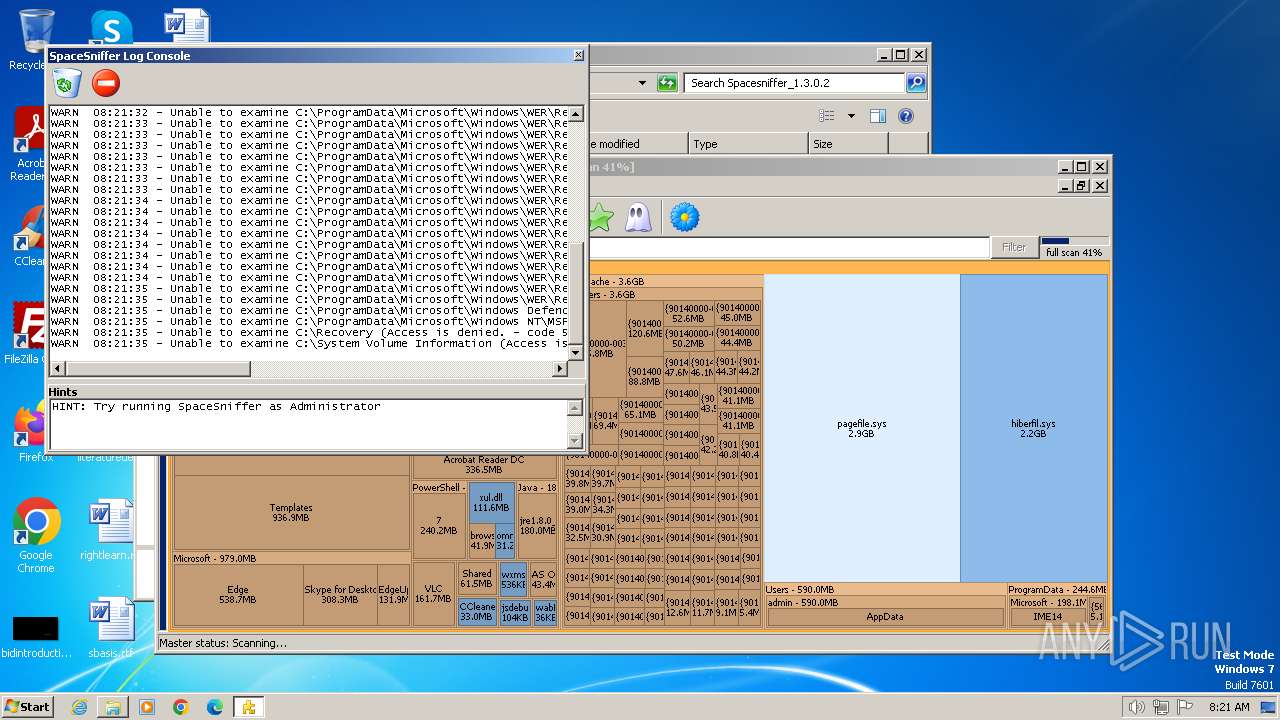Click the SpaceSniffer taskbar button
The image size is (1280, 720).
coord(249,707)
